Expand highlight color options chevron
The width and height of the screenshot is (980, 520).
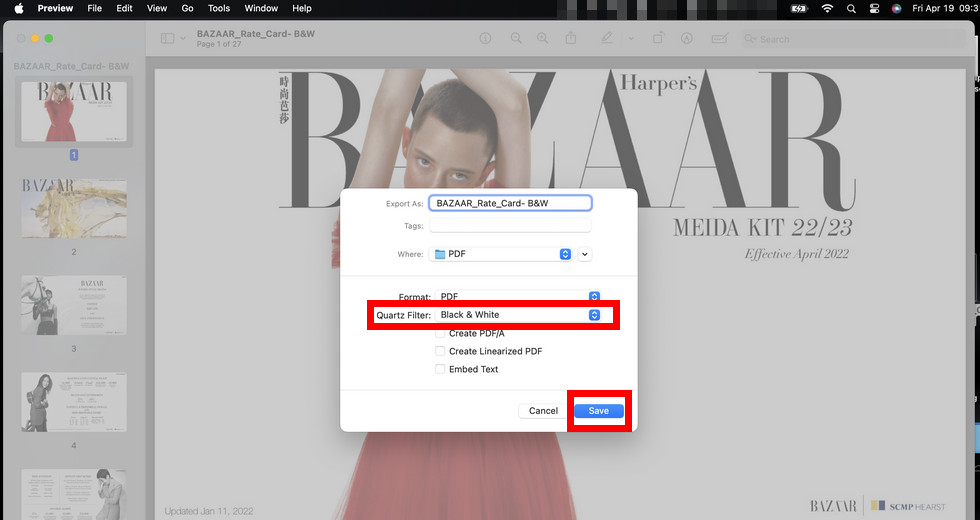631,38
